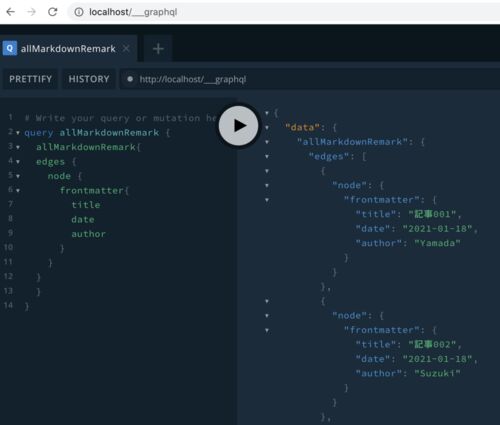Switch to the allMarkdownRemark tab
This screenshot has height=425, width=500.
point(68,49)
